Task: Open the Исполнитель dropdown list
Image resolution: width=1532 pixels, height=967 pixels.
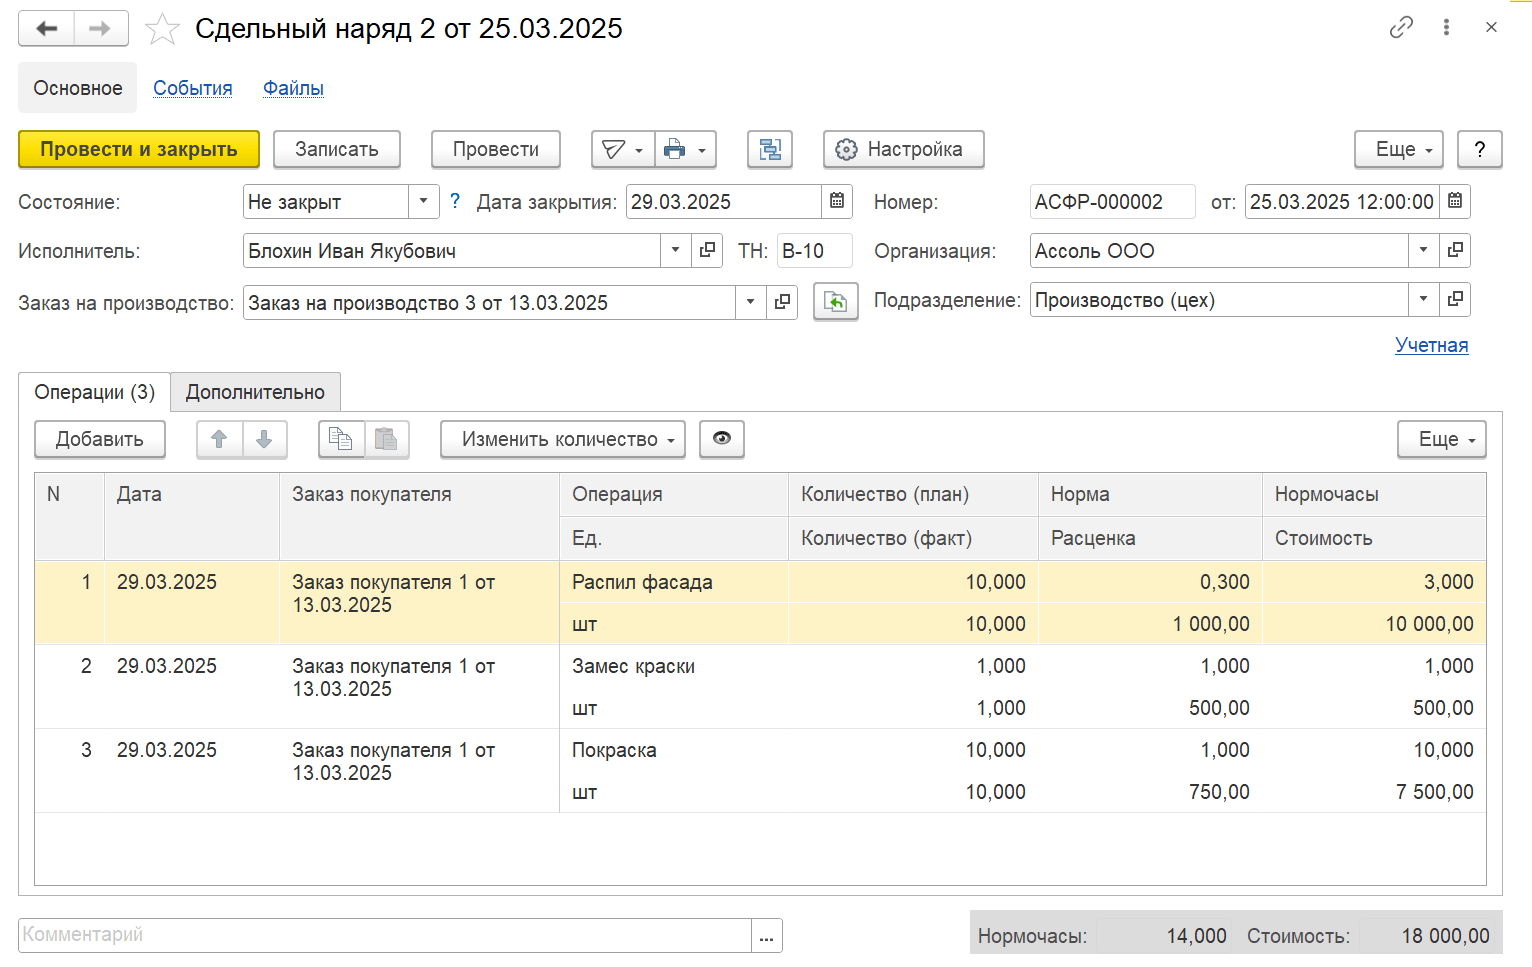Action: [x=675, y=250]
